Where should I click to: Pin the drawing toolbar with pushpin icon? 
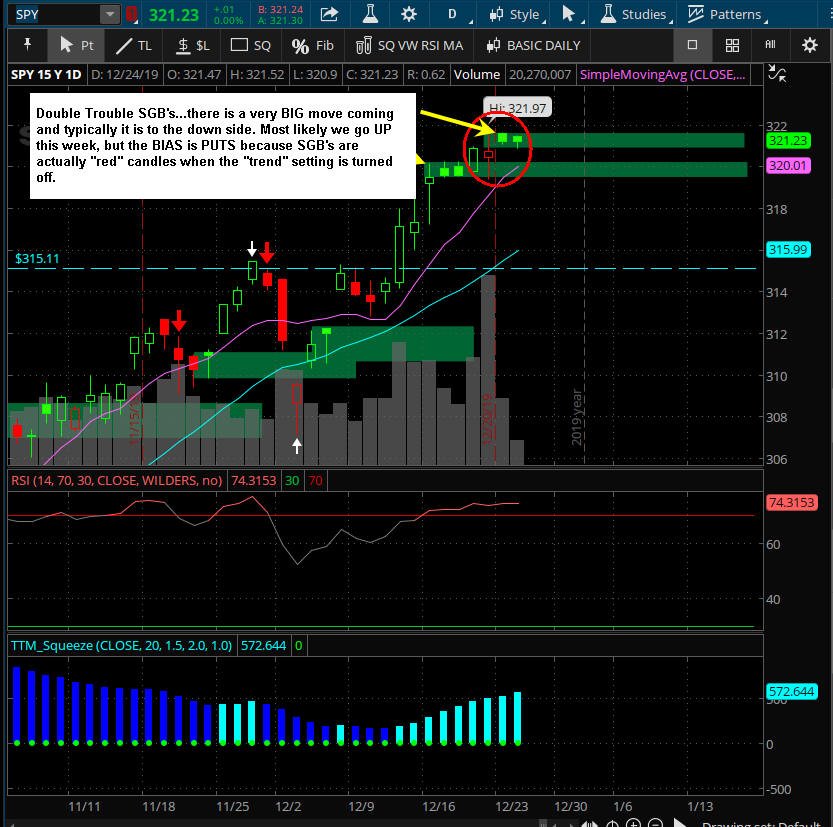[x=28, y=45]
